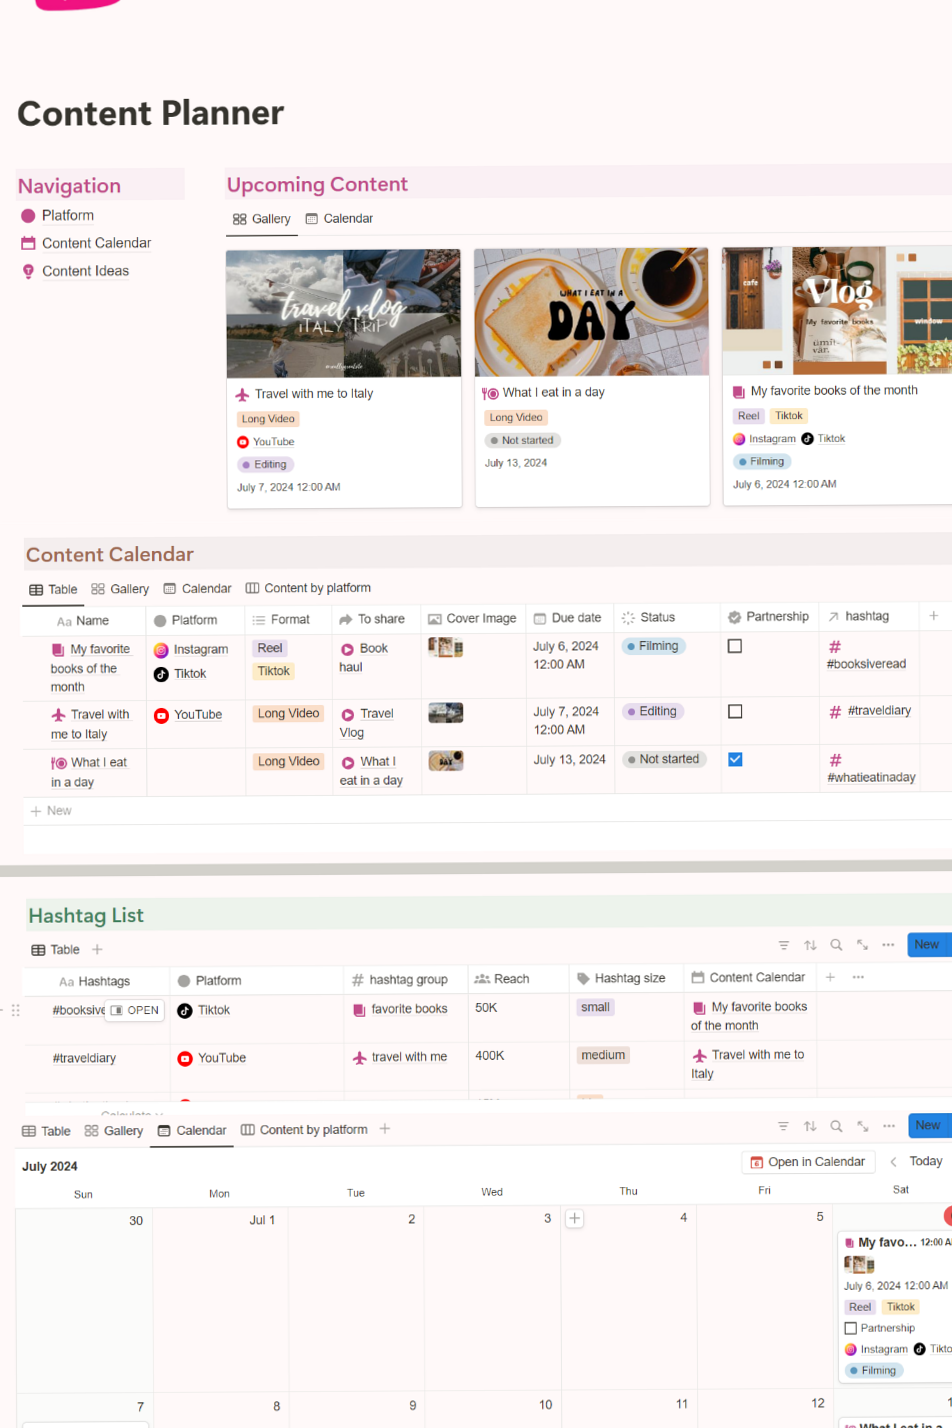The image size is (952, 1428).
Task: Open the Hashtag size column header menu
Action: tap(628, 978)
